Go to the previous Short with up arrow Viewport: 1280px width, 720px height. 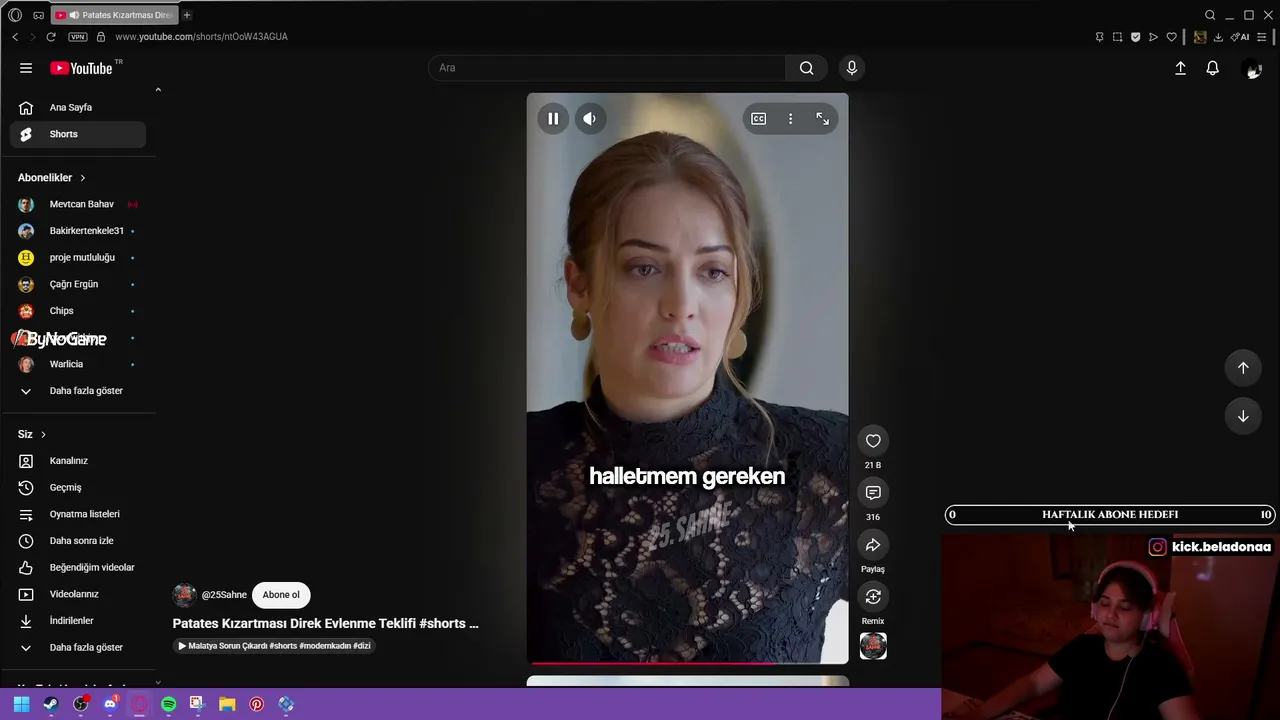pyautogui.click(x=1243, y=368)
